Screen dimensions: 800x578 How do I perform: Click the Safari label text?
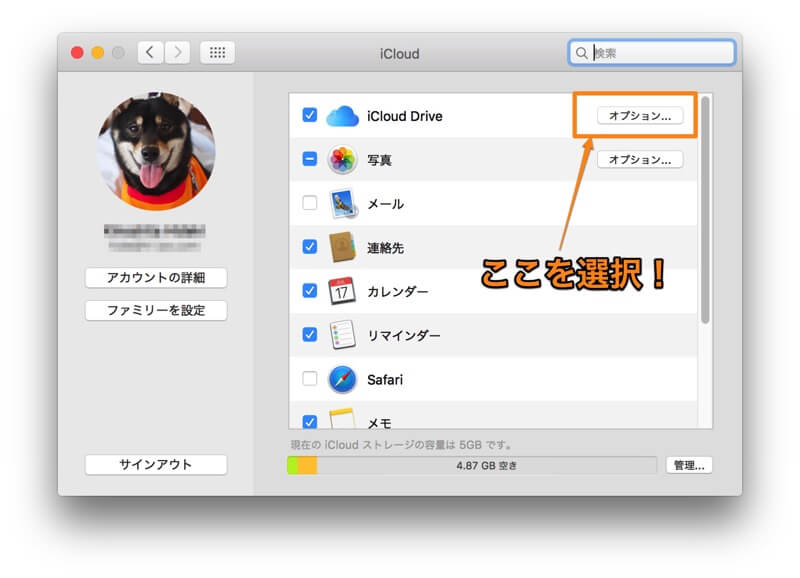pyautogui.click(x=385, y=380)
